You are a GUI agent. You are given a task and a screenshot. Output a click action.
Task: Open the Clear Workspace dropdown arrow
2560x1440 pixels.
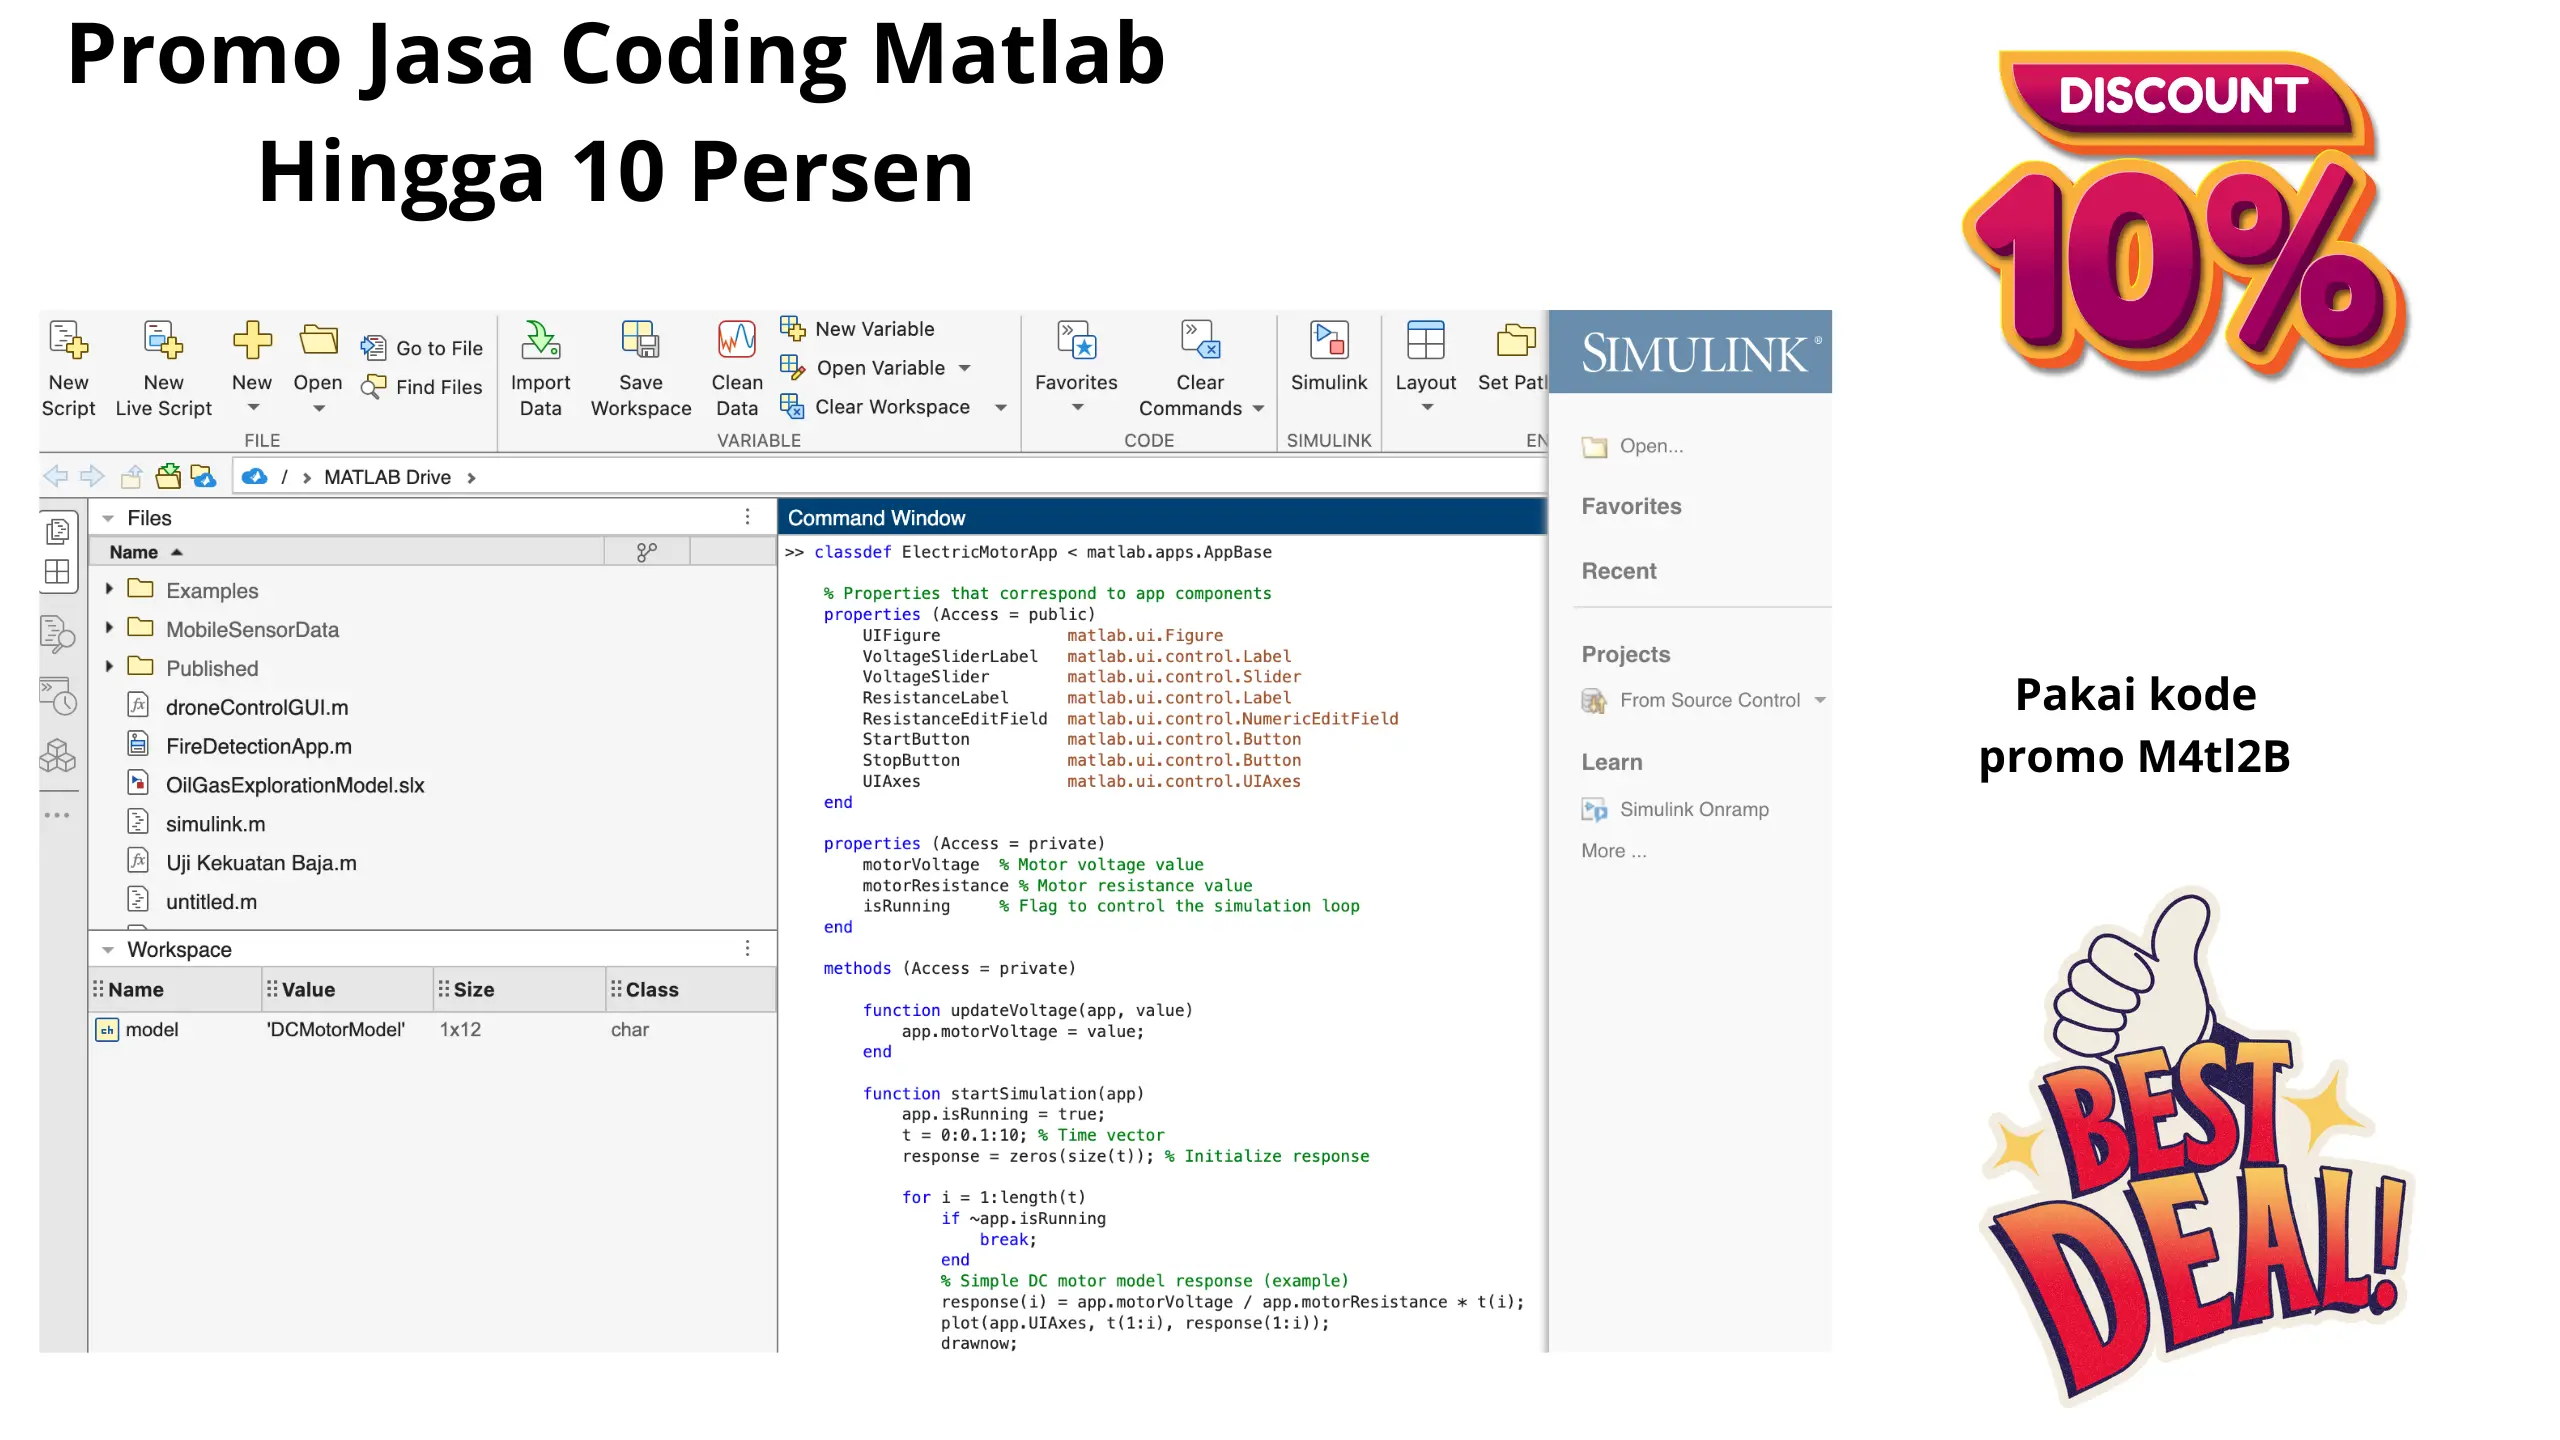click(1001, 407)
